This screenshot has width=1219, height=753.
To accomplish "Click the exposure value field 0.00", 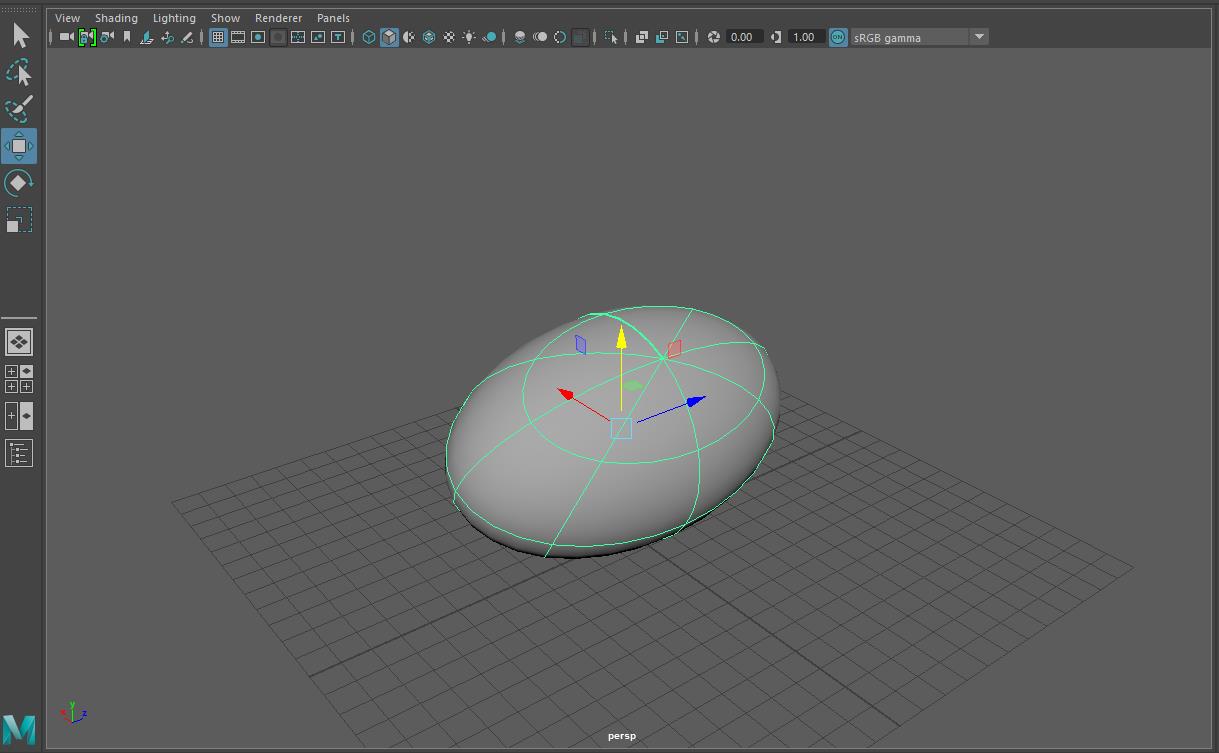I will (x=745, y=37).
